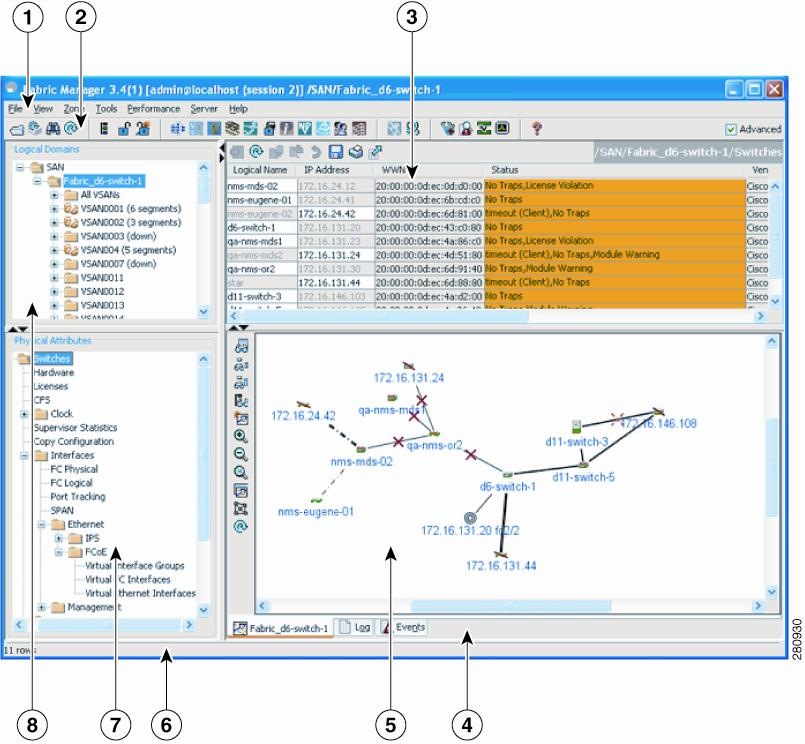Click the refresh icon in table toolbar
Image resolution: width=805 pixels, height=744 pixels.
click(x=256, y=151)
